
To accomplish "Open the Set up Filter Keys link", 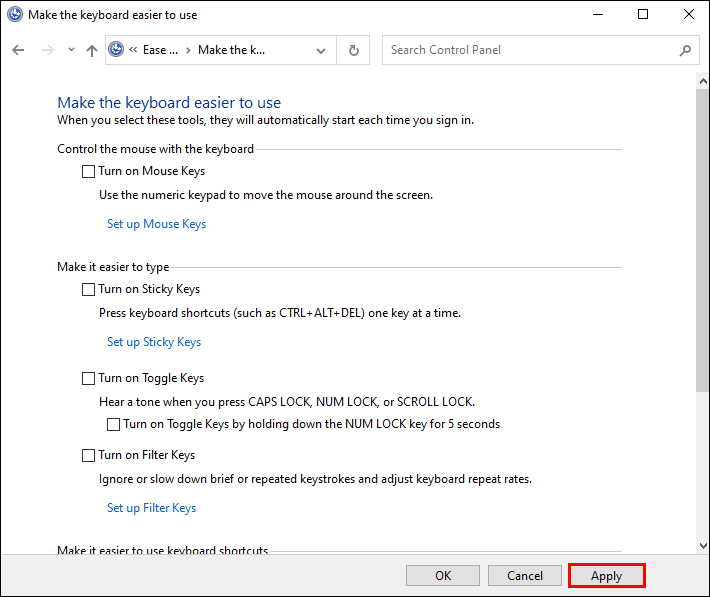I will 151,508.
